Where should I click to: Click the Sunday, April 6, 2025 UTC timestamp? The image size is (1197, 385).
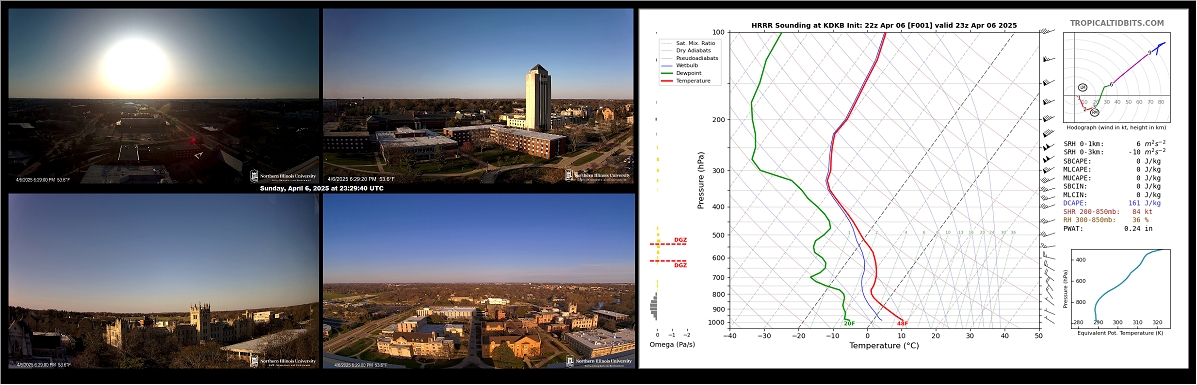321,188
